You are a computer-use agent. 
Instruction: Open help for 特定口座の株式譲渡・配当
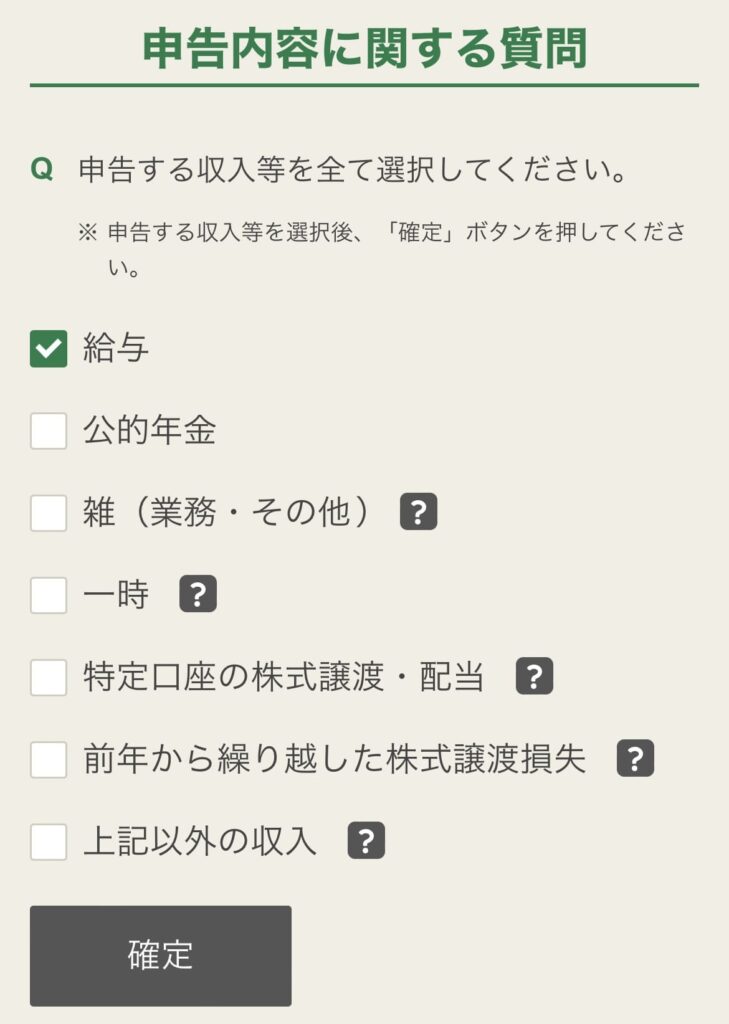coord(535,677)
